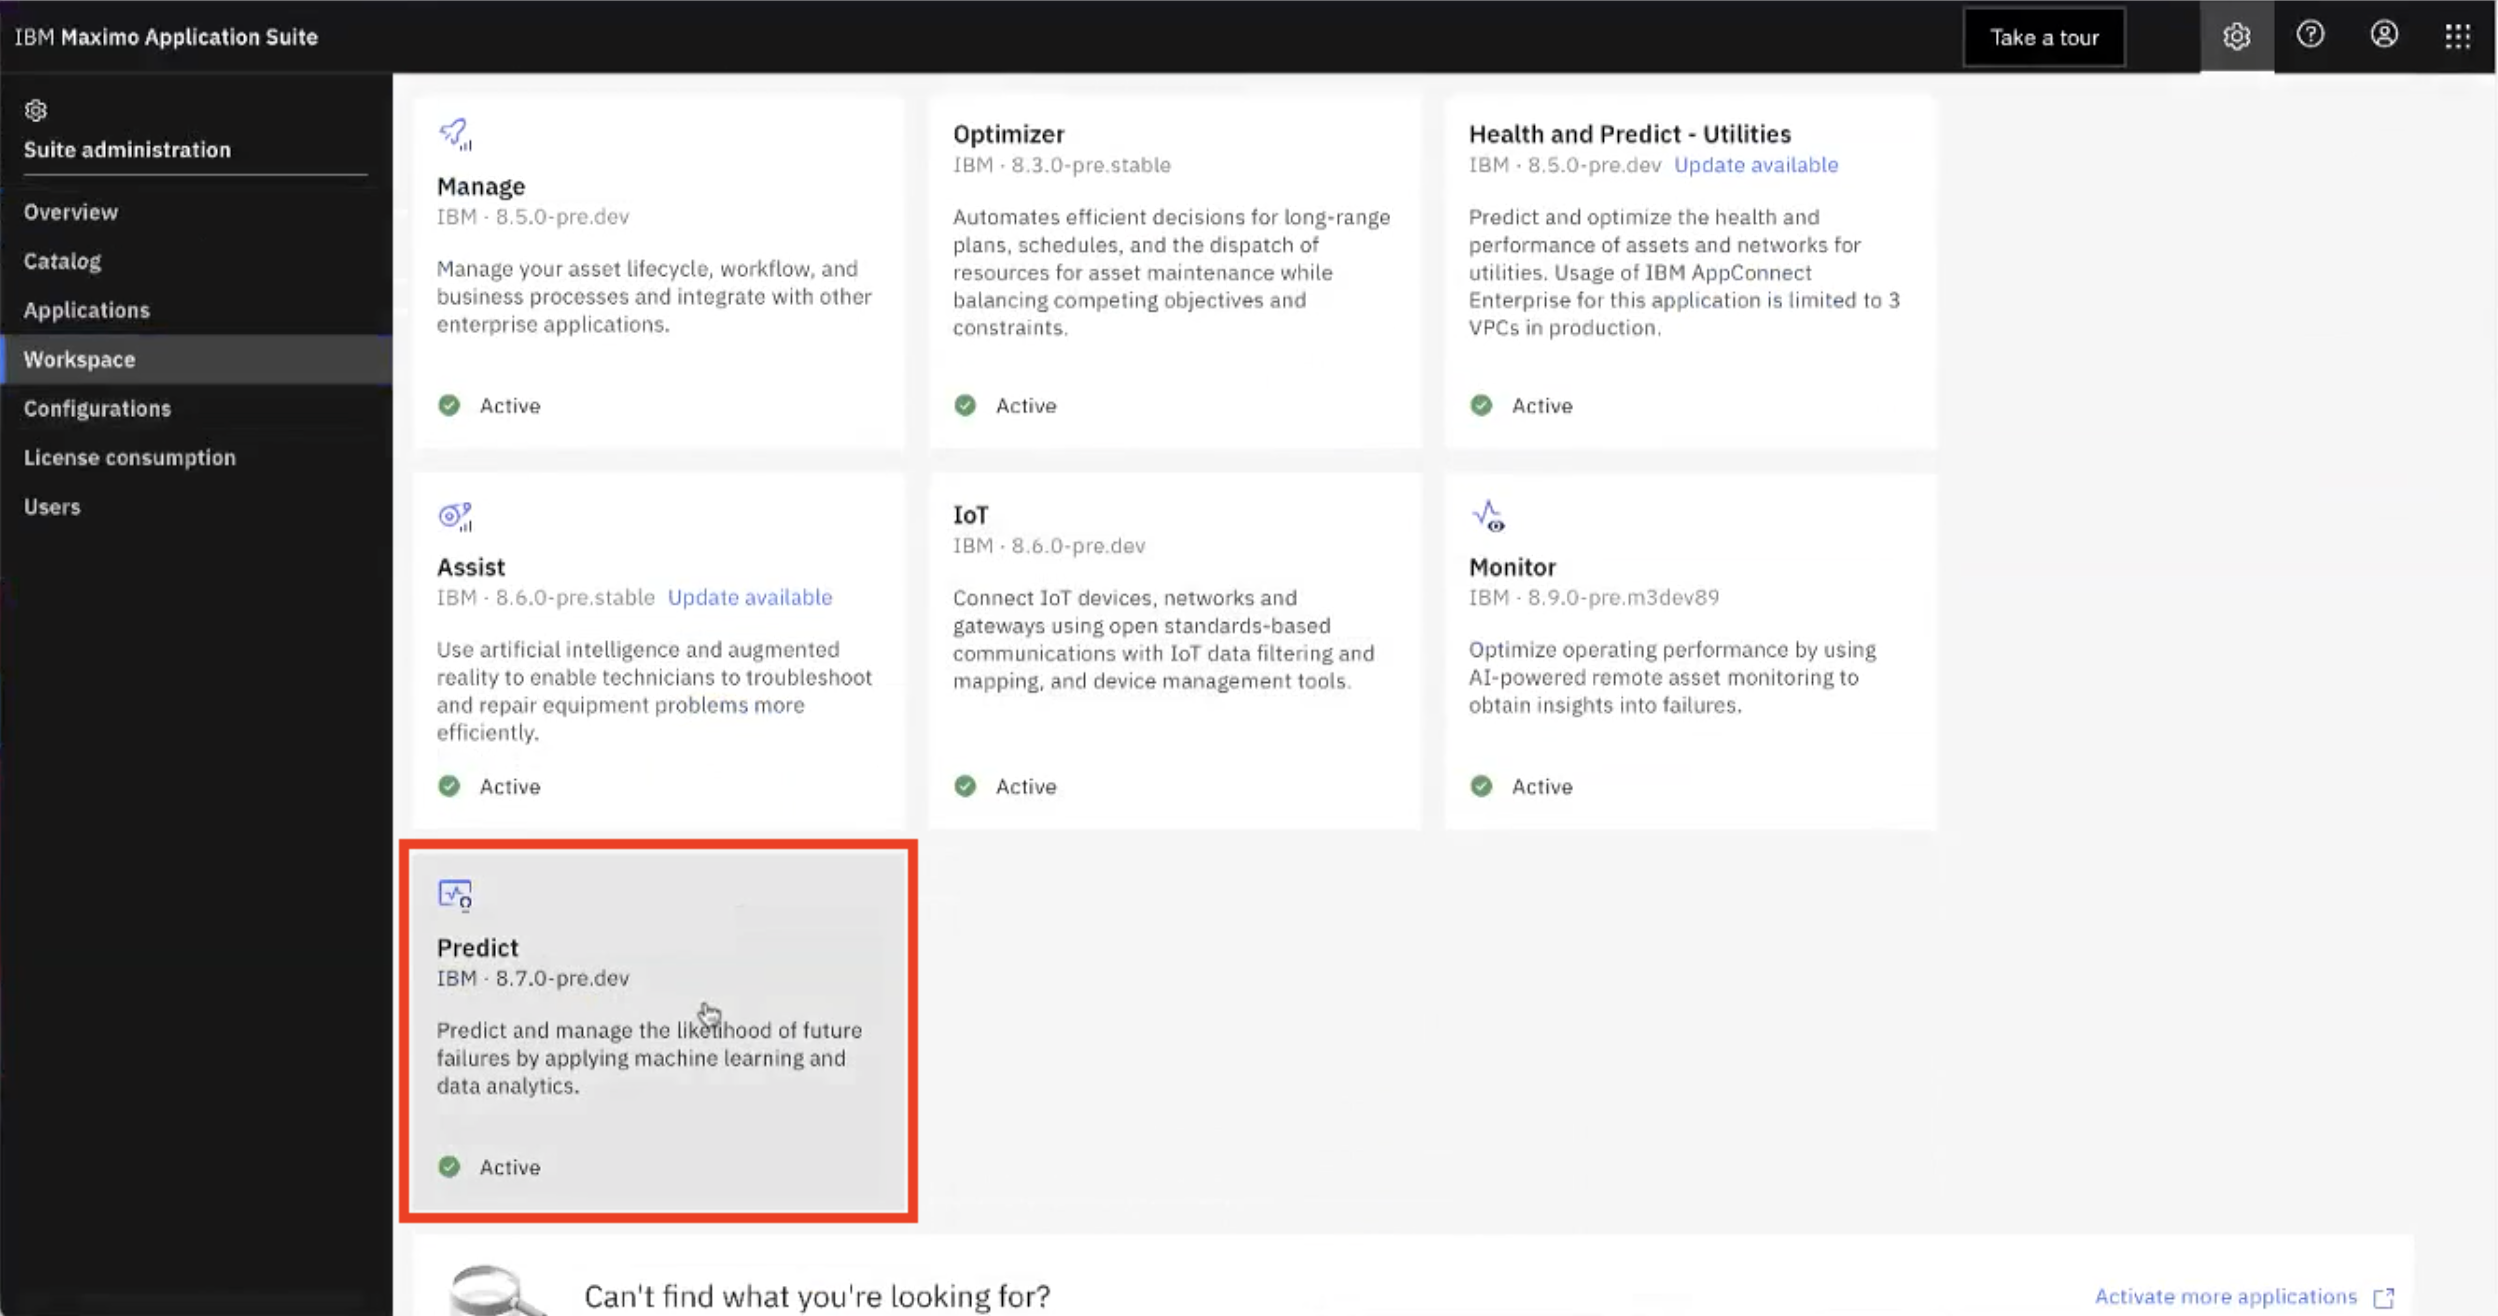Open the user profile icon
2498x1316 pixels.
coord(2384,35)
